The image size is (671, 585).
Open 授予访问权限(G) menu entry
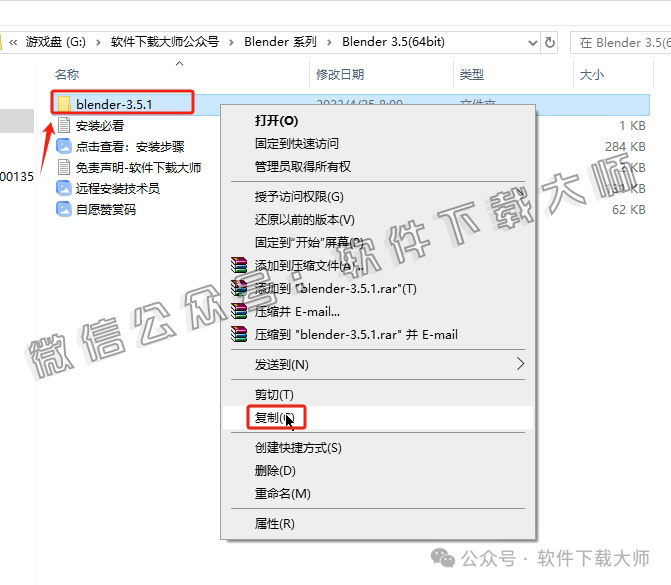click(299, 196)
